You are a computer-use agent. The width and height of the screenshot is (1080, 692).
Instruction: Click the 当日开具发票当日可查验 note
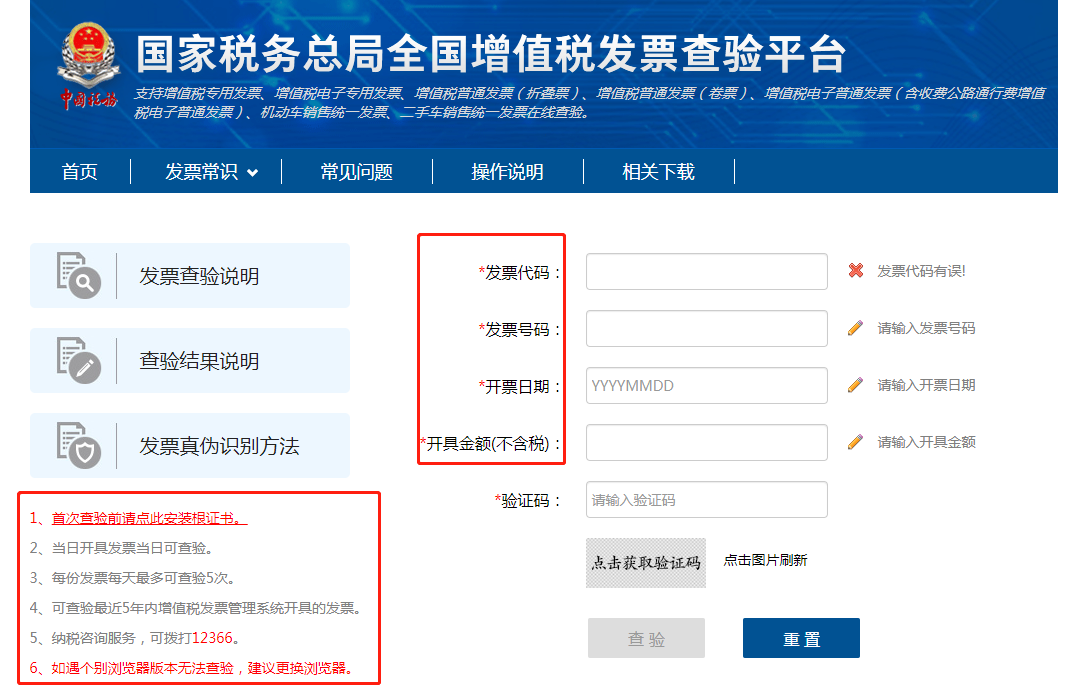pyautogui.click(x=121, y=548)
